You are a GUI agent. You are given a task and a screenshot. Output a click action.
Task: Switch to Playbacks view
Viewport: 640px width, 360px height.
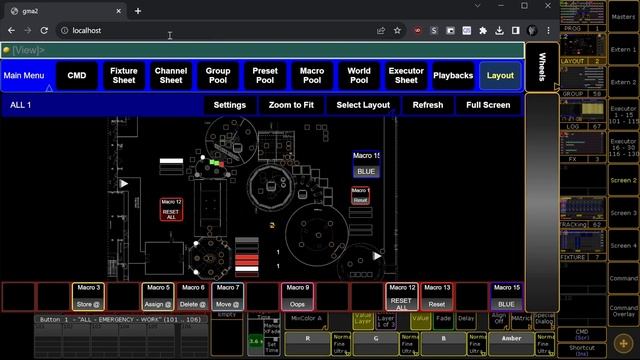pyautogui.click(x=453, y=76)
